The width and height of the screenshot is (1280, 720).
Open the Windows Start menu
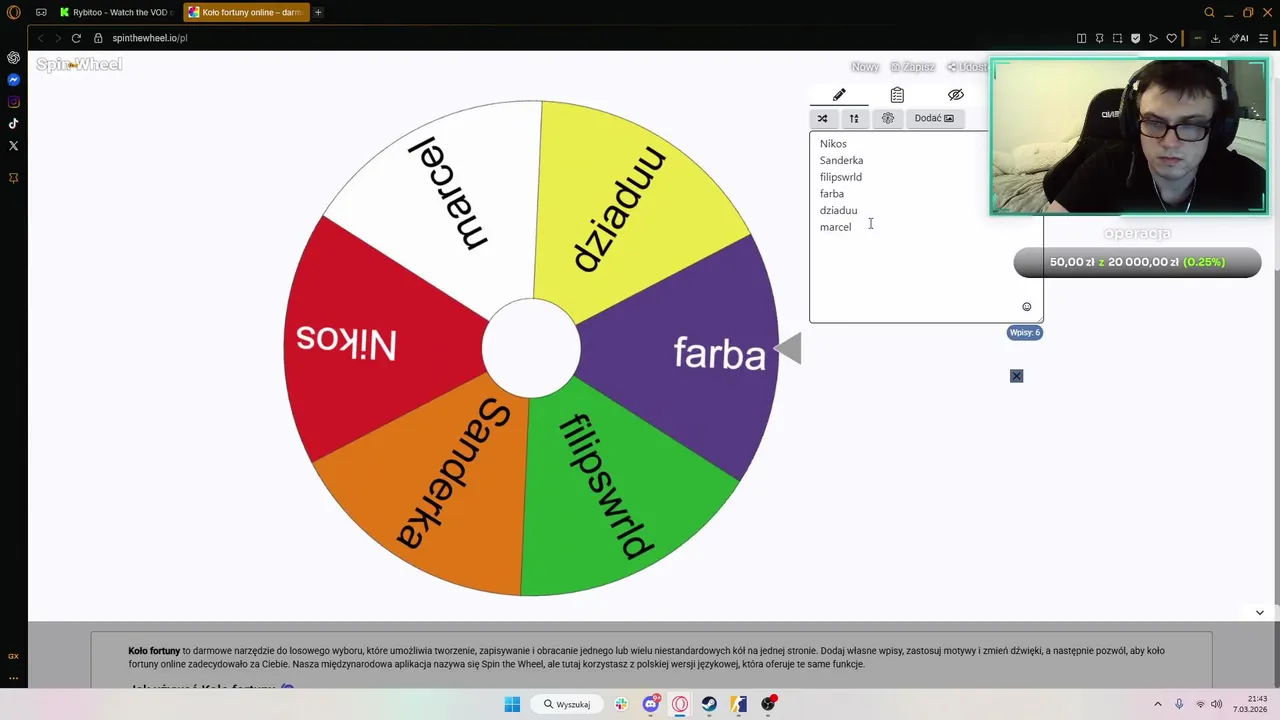pos(512,704)
